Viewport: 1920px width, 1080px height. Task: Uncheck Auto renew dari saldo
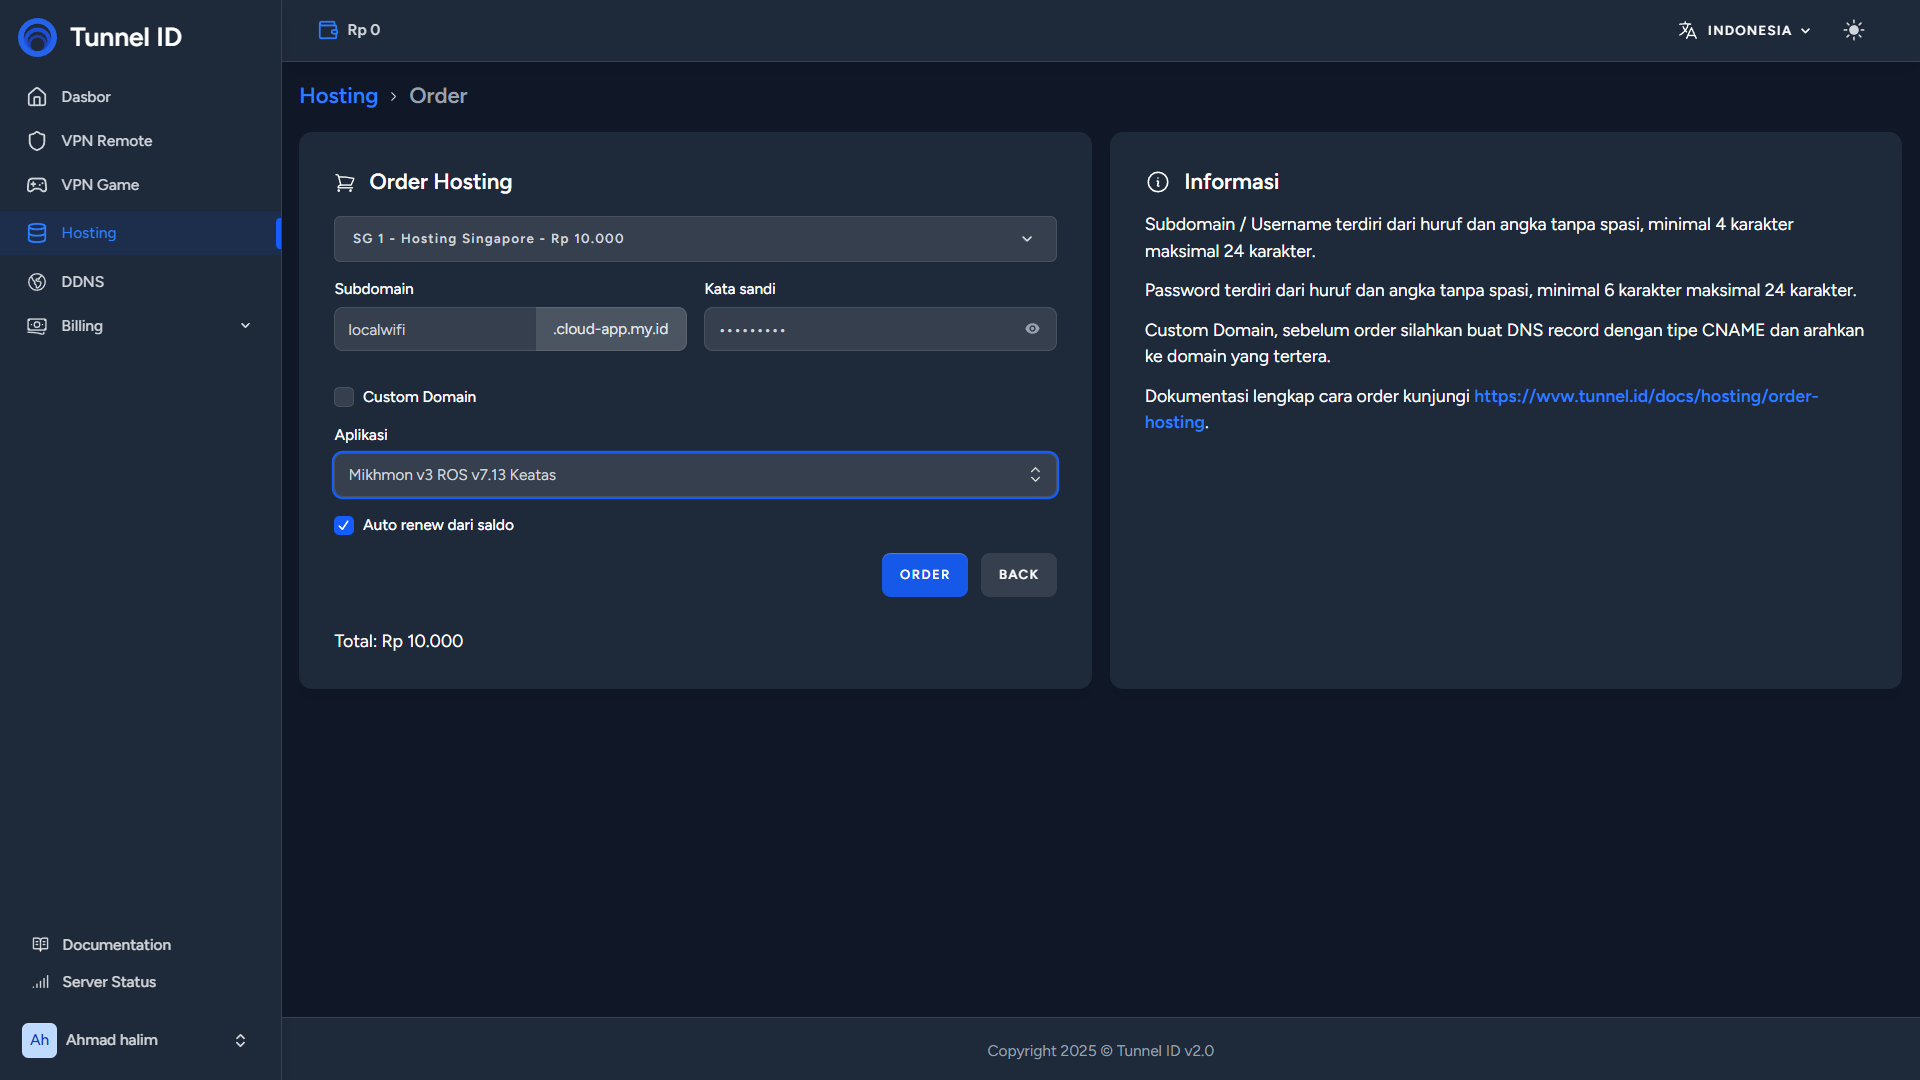click(344, 525)
